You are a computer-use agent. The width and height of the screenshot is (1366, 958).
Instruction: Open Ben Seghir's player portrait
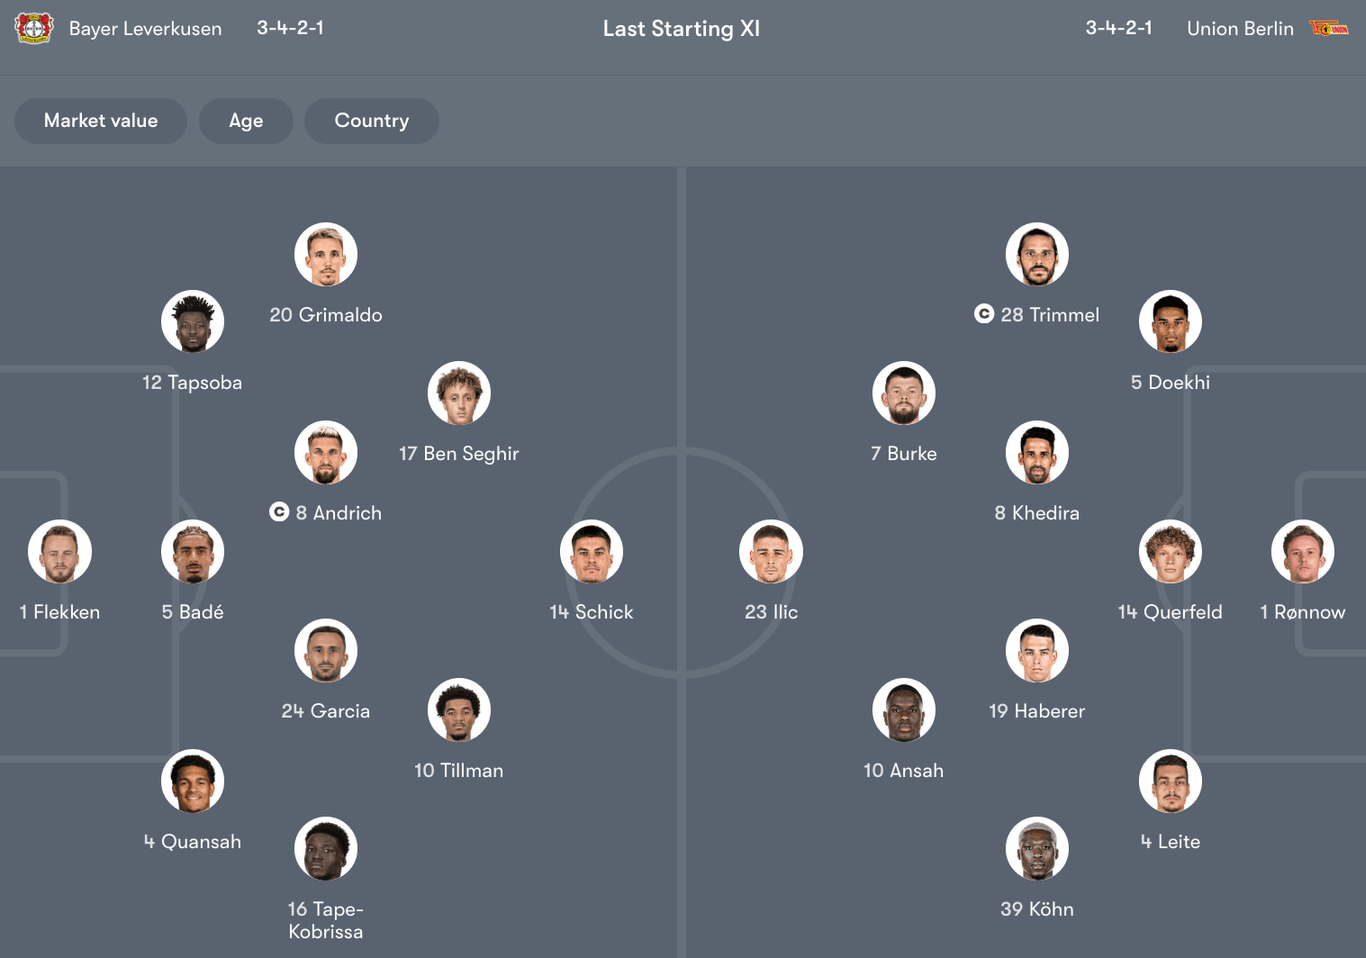pyautogui.click(x=459, y=393)
